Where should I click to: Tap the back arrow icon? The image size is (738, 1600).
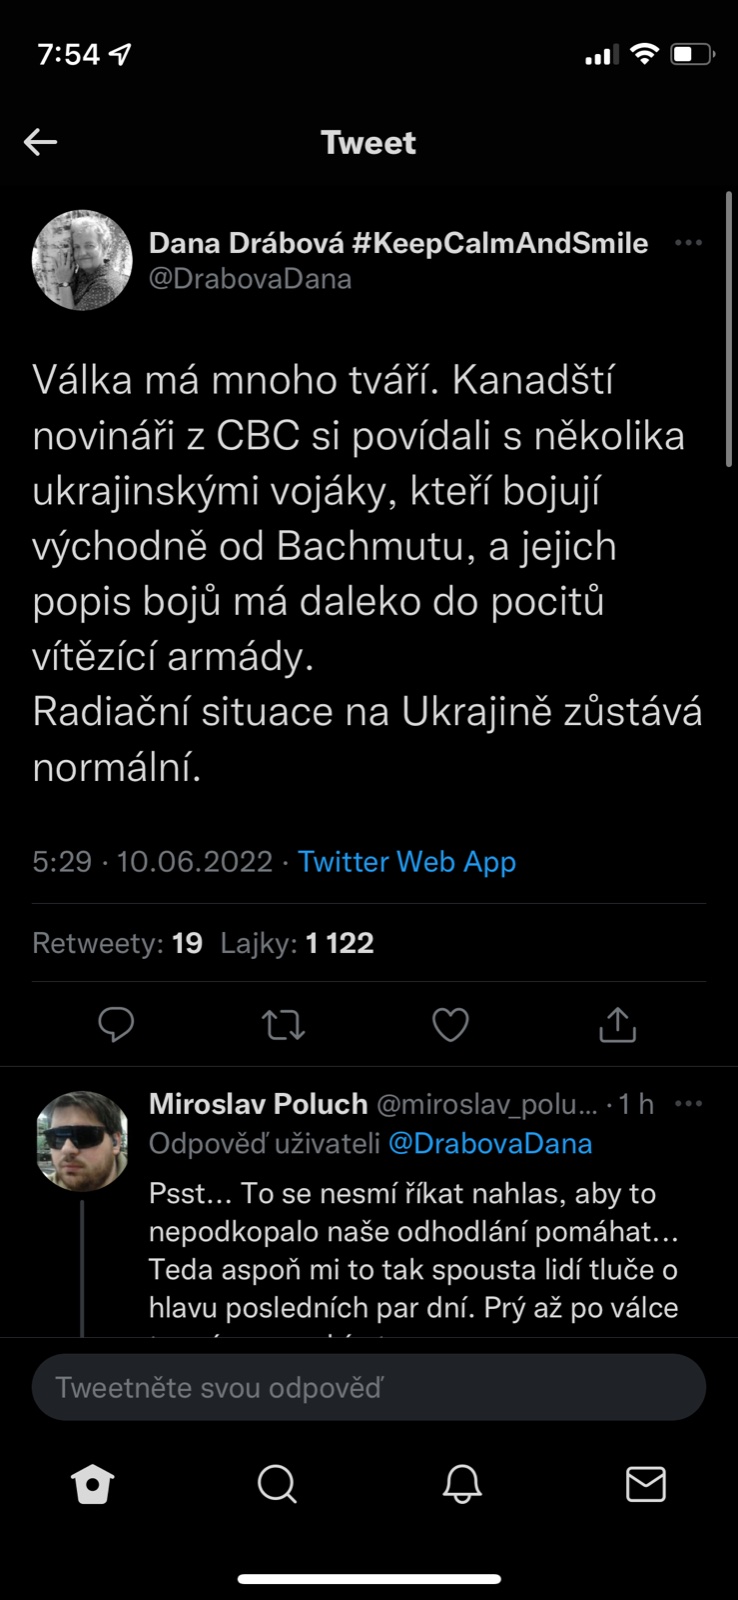tap(41, 142)
